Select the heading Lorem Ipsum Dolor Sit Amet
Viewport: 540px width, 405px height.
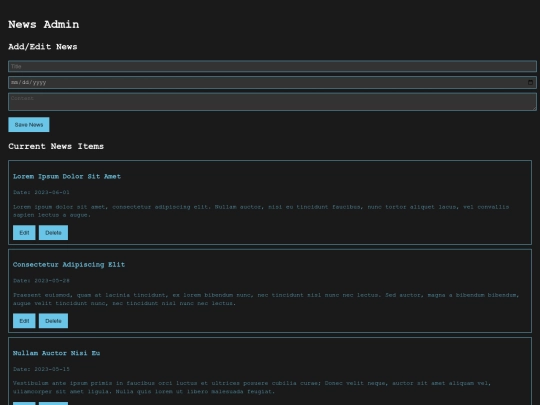click(67, 176)
